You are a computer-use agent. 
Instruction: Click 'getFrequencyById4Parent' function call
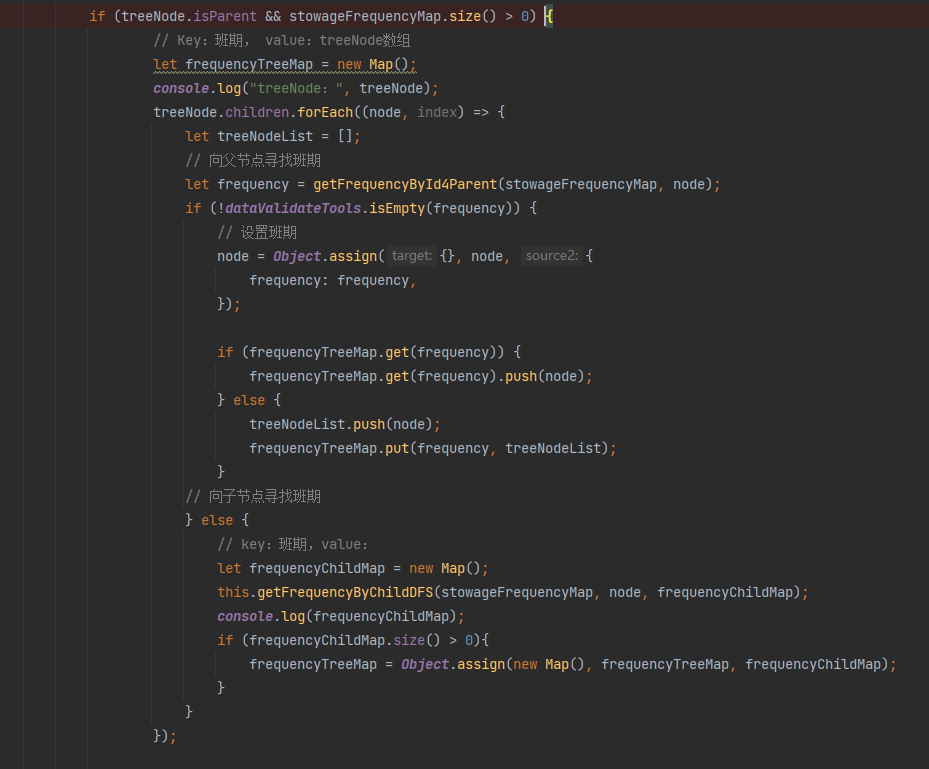[x=405, y=184]
